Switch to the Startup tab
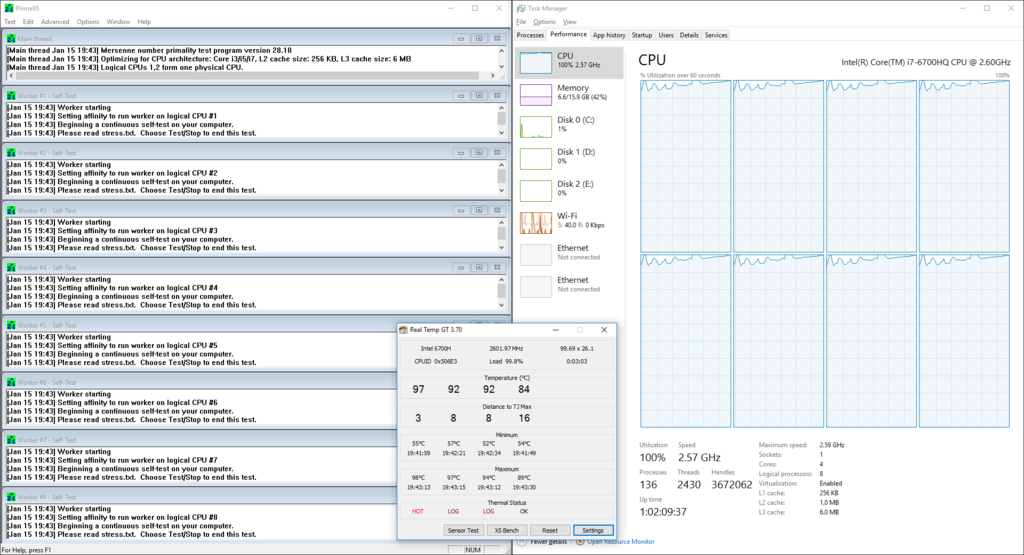The height and width of the screenshot is (555, 1024). click(642, 35)
